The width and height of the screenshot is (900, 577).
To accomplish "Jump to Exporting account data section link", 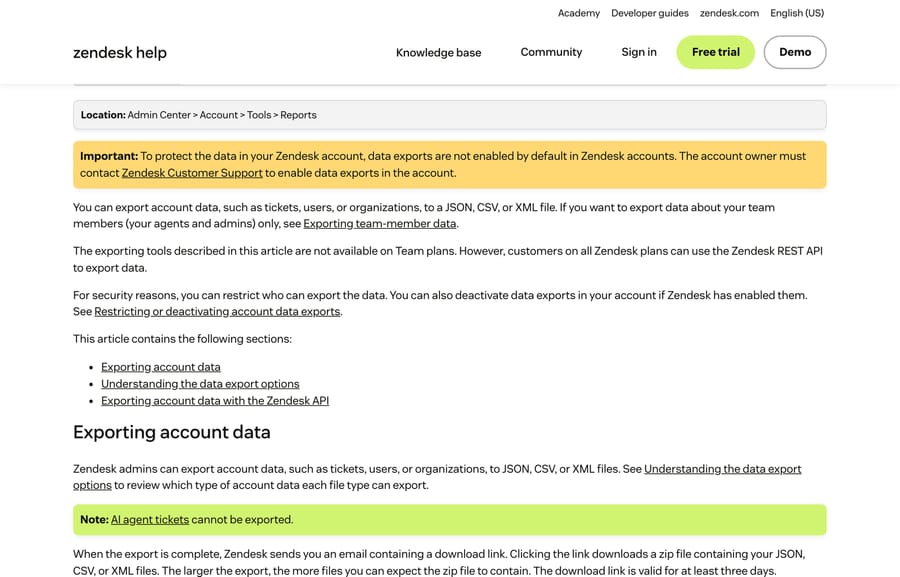I will 161,367.
